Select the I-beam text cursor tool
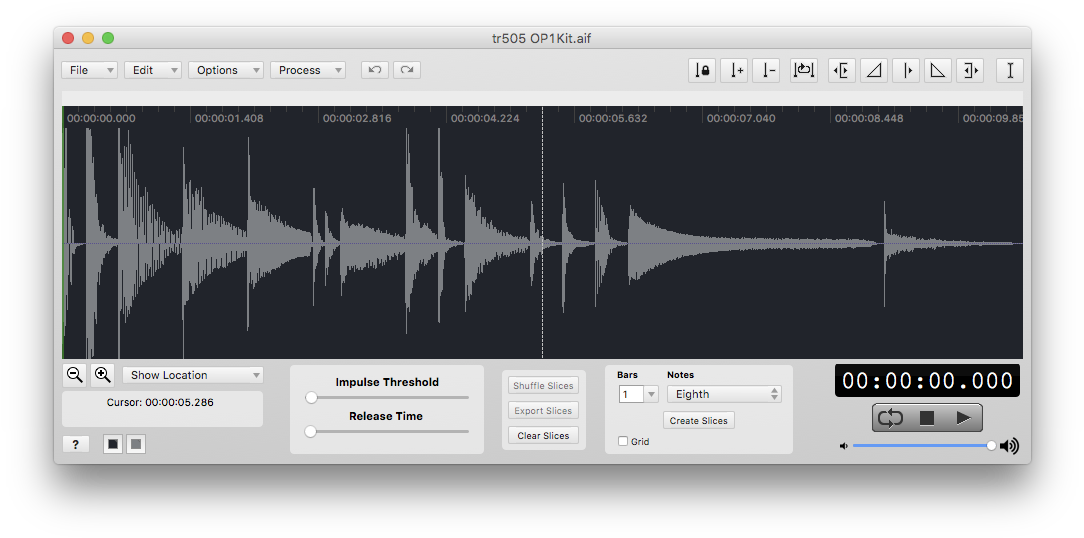Viewport: 1084px width, 538px height. click(1010, 70)
